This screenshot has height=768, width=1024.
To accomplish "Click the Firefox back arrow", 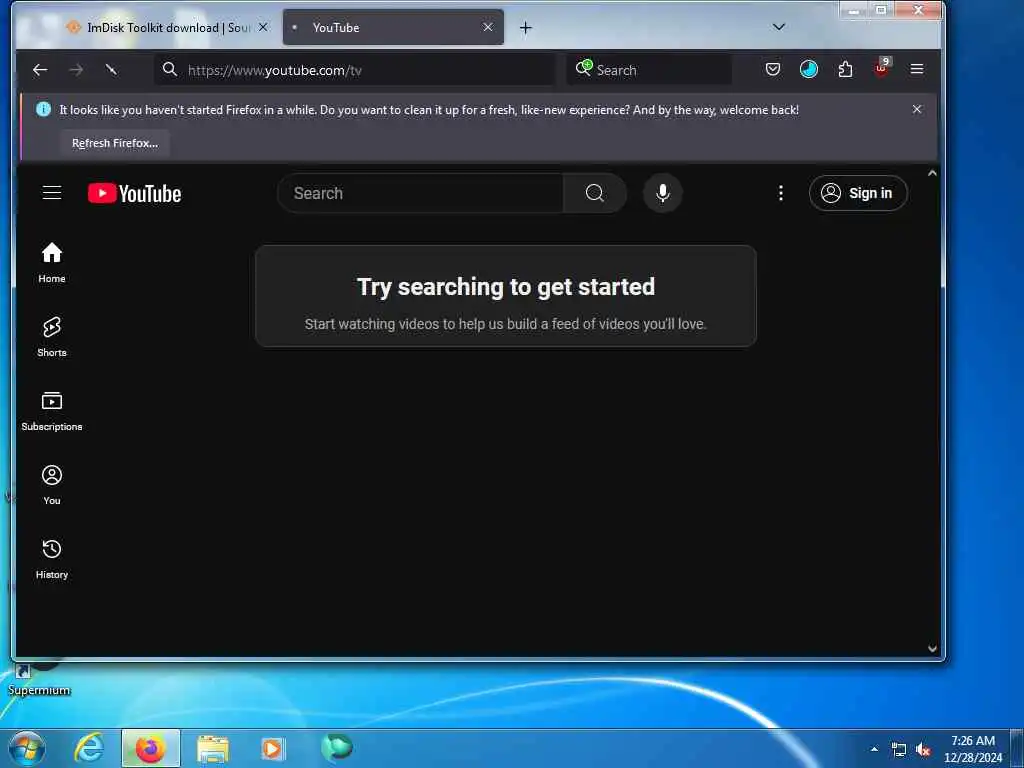I will click(40, 69).
